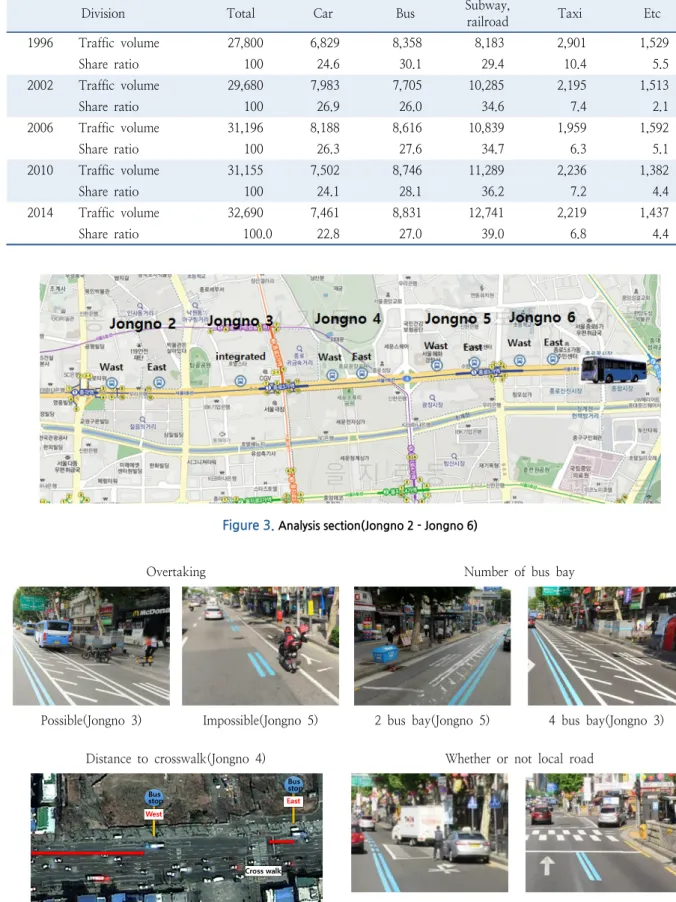Click bus volume cell '8,831'

[407, 212]
